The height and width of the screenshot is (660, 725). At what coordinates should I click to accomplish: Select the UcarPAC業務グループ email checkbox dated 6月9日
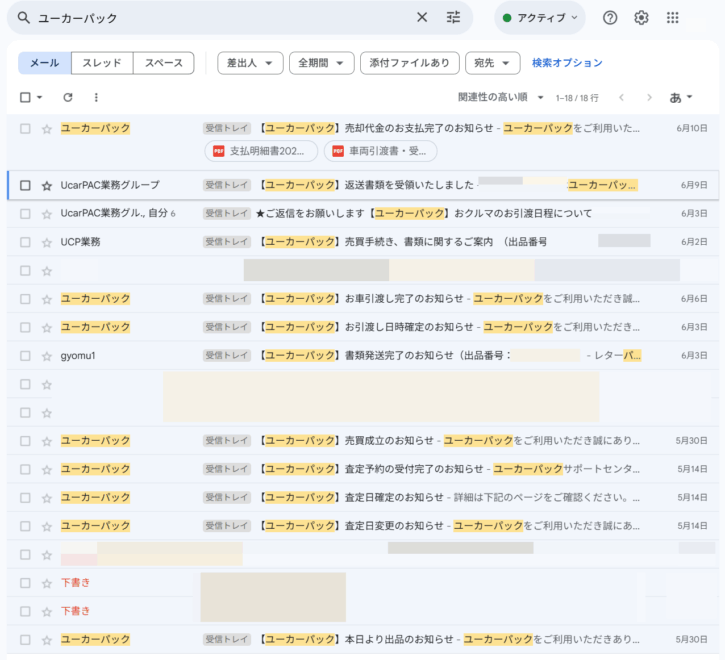click(25, 185)
